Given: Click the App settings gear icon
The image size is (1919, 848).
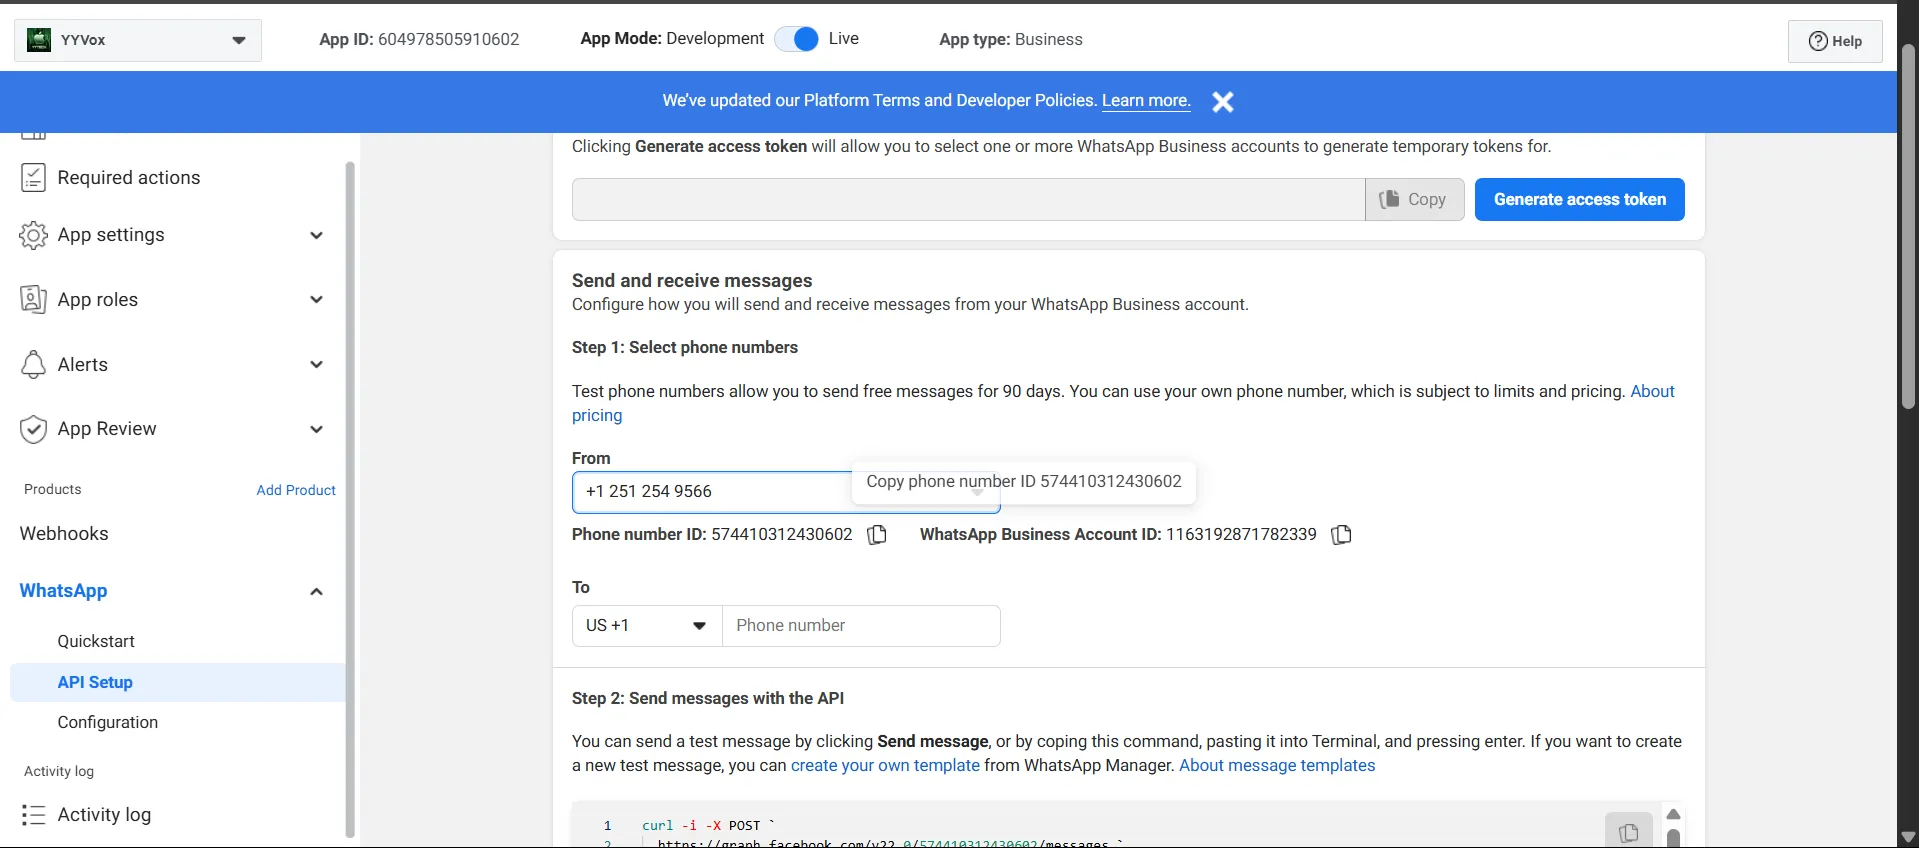Looking at the screenshot, I should coord(33,235).
